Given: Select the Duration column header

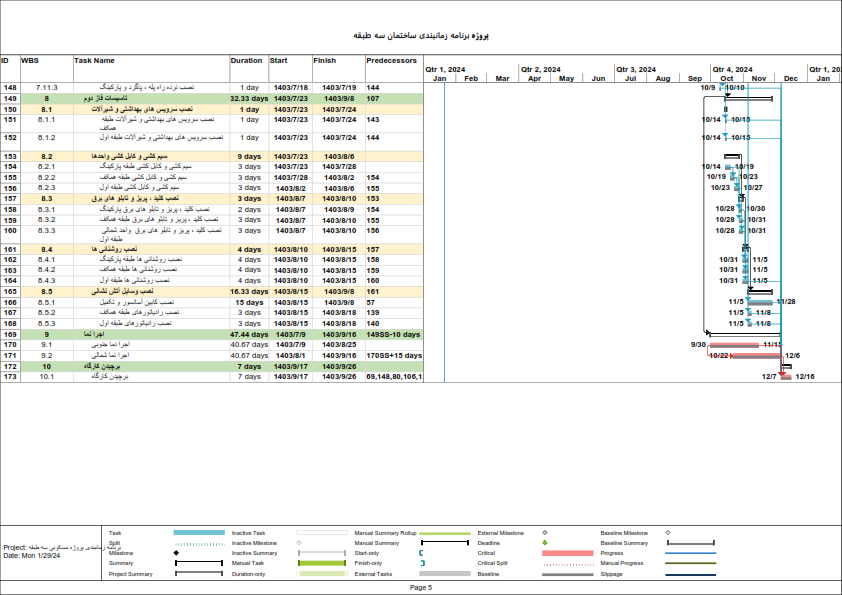Looking at the screenshot, I should pos(247,60).
